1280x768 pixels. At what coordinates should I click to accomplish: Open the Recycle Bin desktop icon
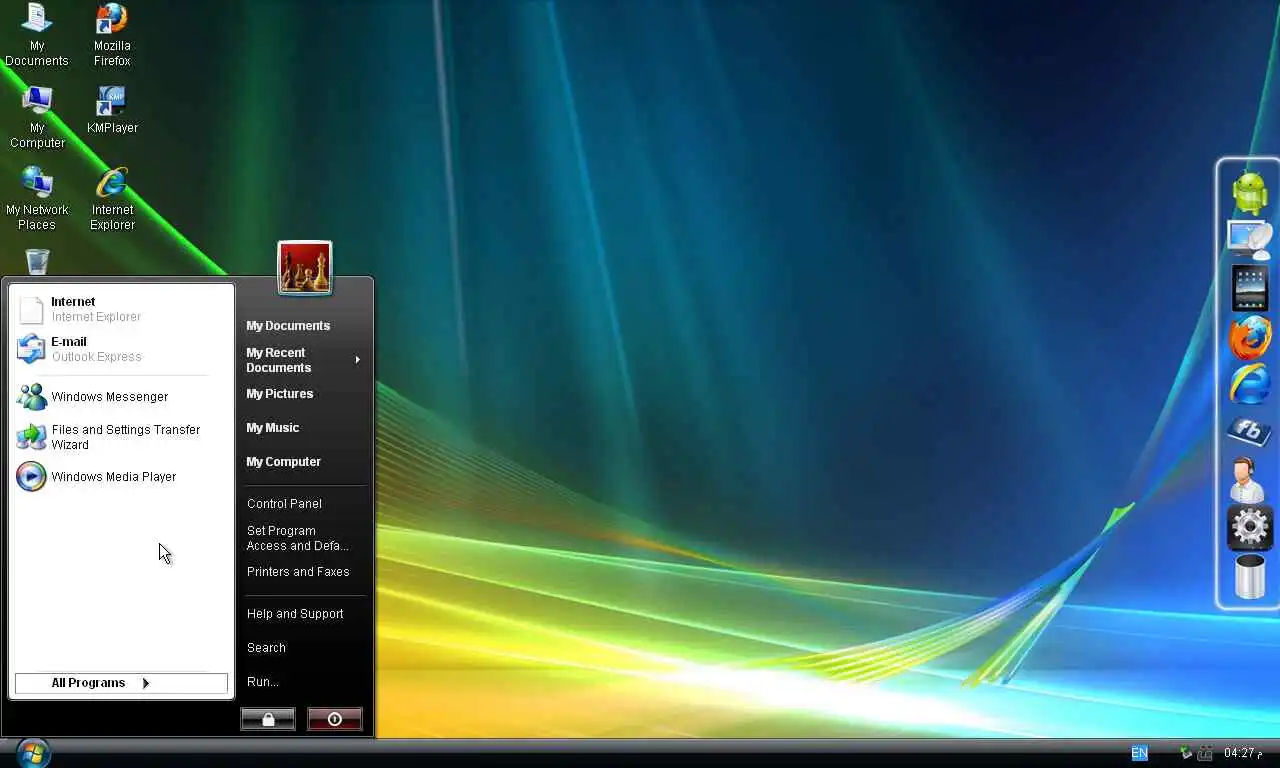[x=37, y=262]
